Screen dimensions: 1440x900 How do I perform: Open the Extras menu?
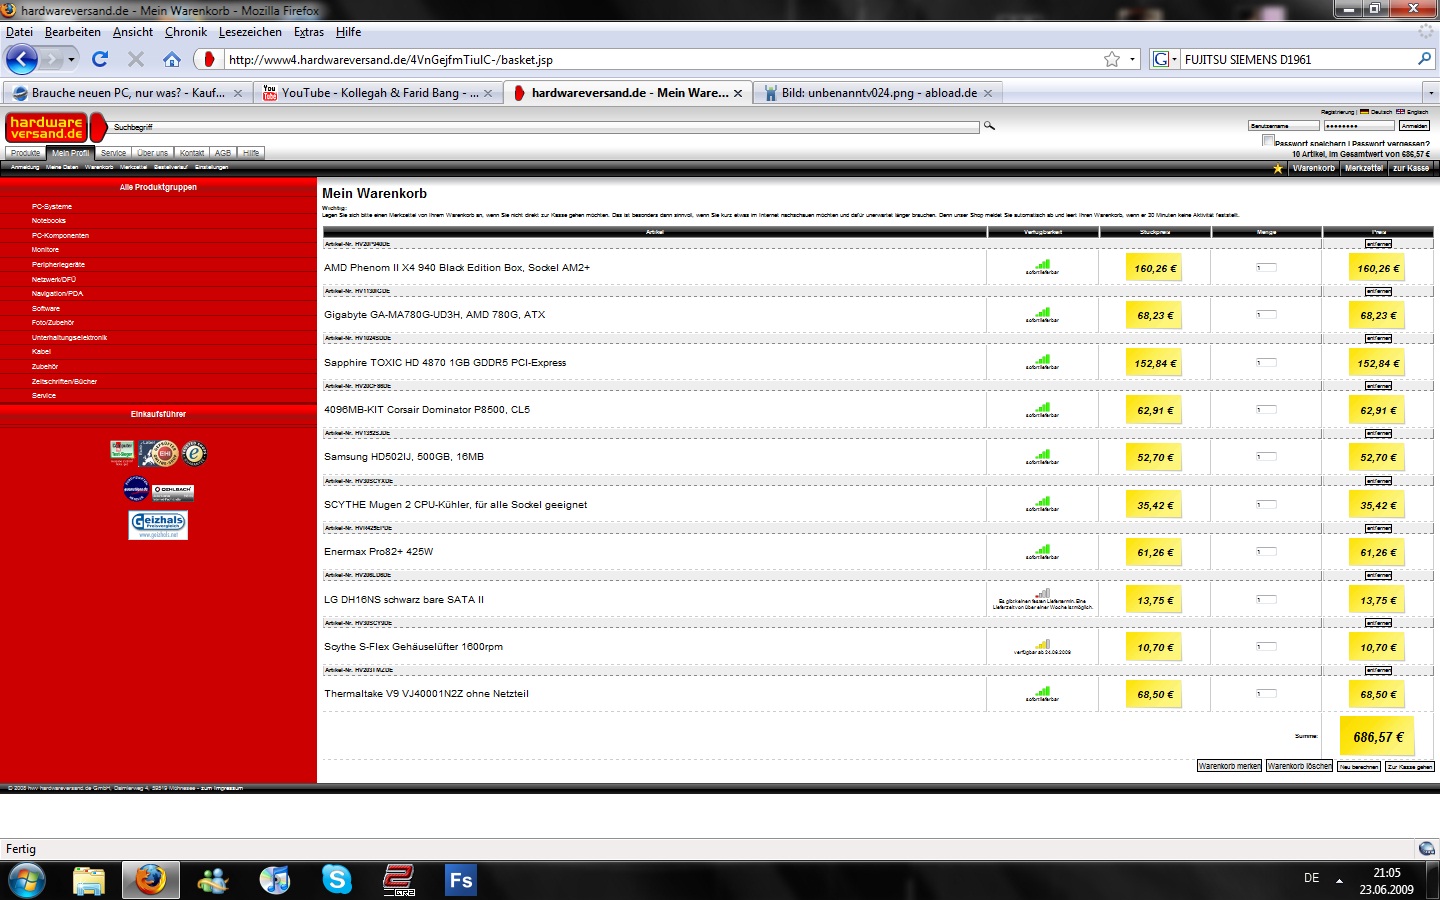(309, 32)
